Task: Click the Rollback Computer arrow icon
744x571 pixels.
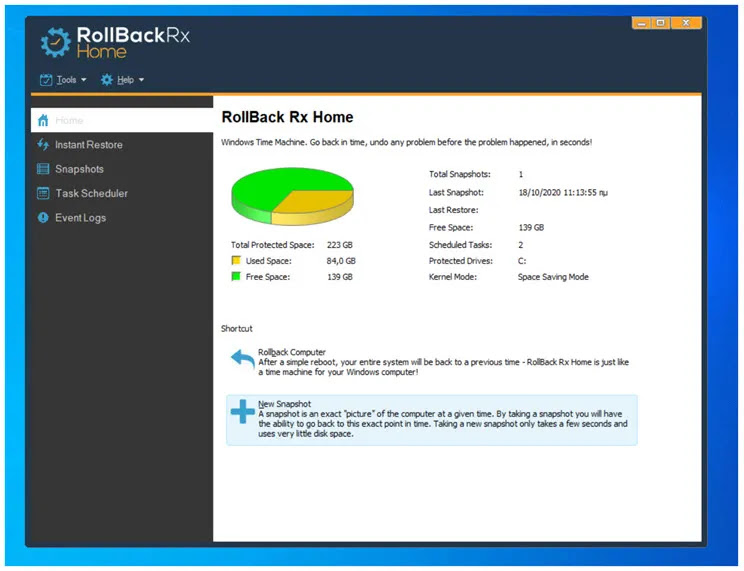Action: click(x=242, y=360)
